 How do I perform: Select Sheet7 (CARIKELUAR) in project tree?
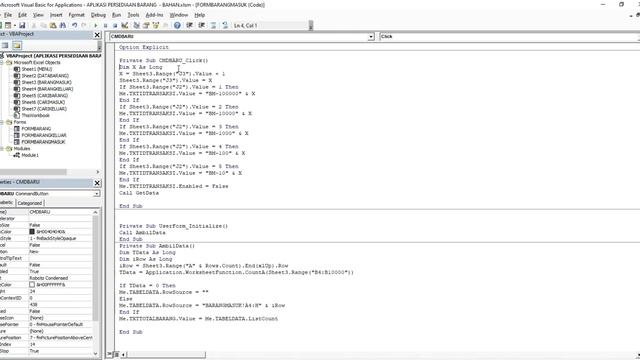(x=44, y=109)
